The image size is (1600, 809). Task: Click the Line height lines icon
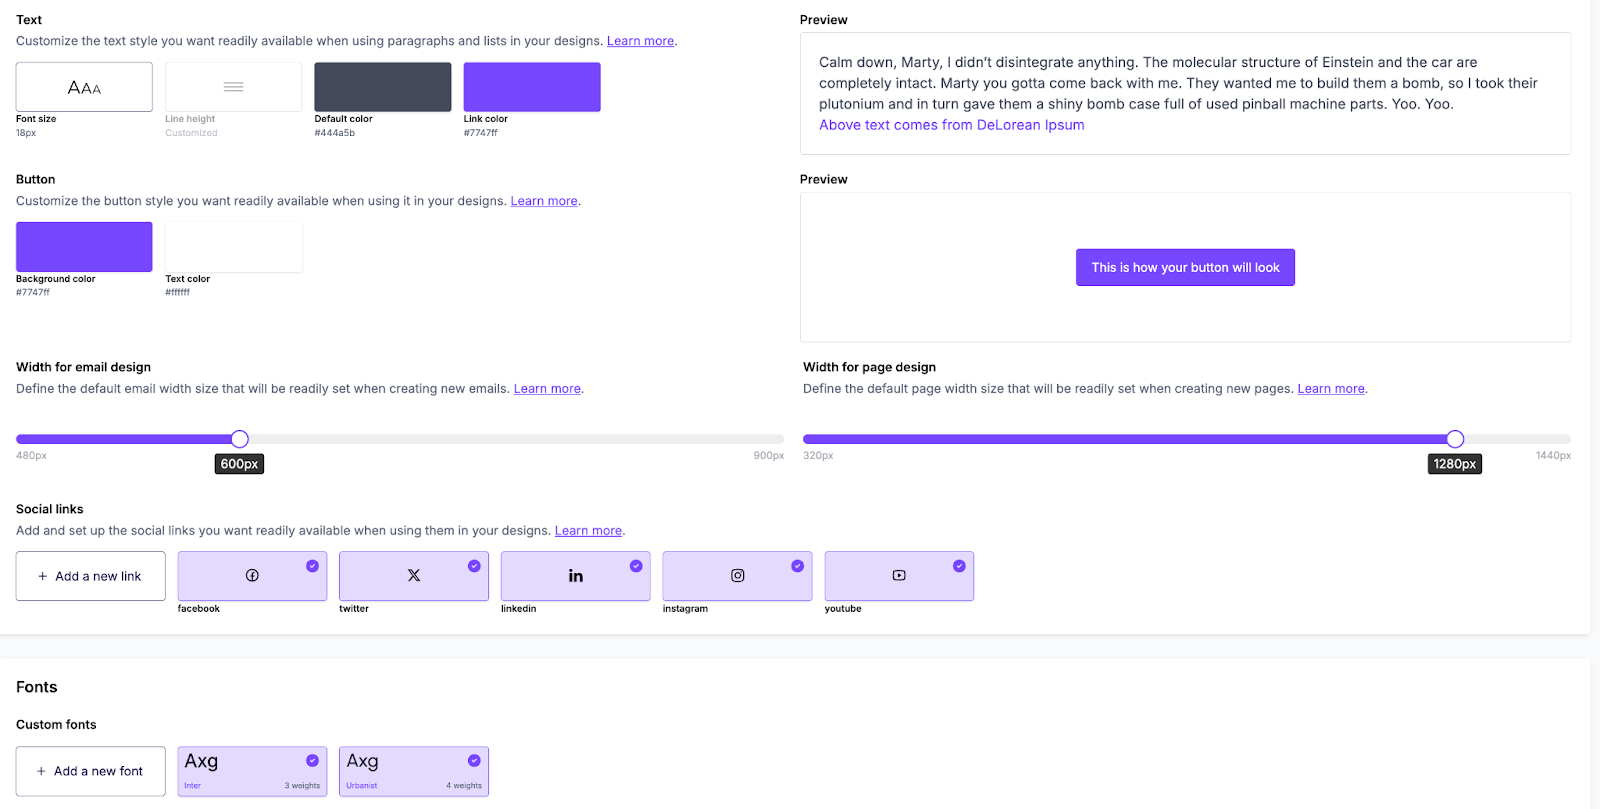(233, 87)
